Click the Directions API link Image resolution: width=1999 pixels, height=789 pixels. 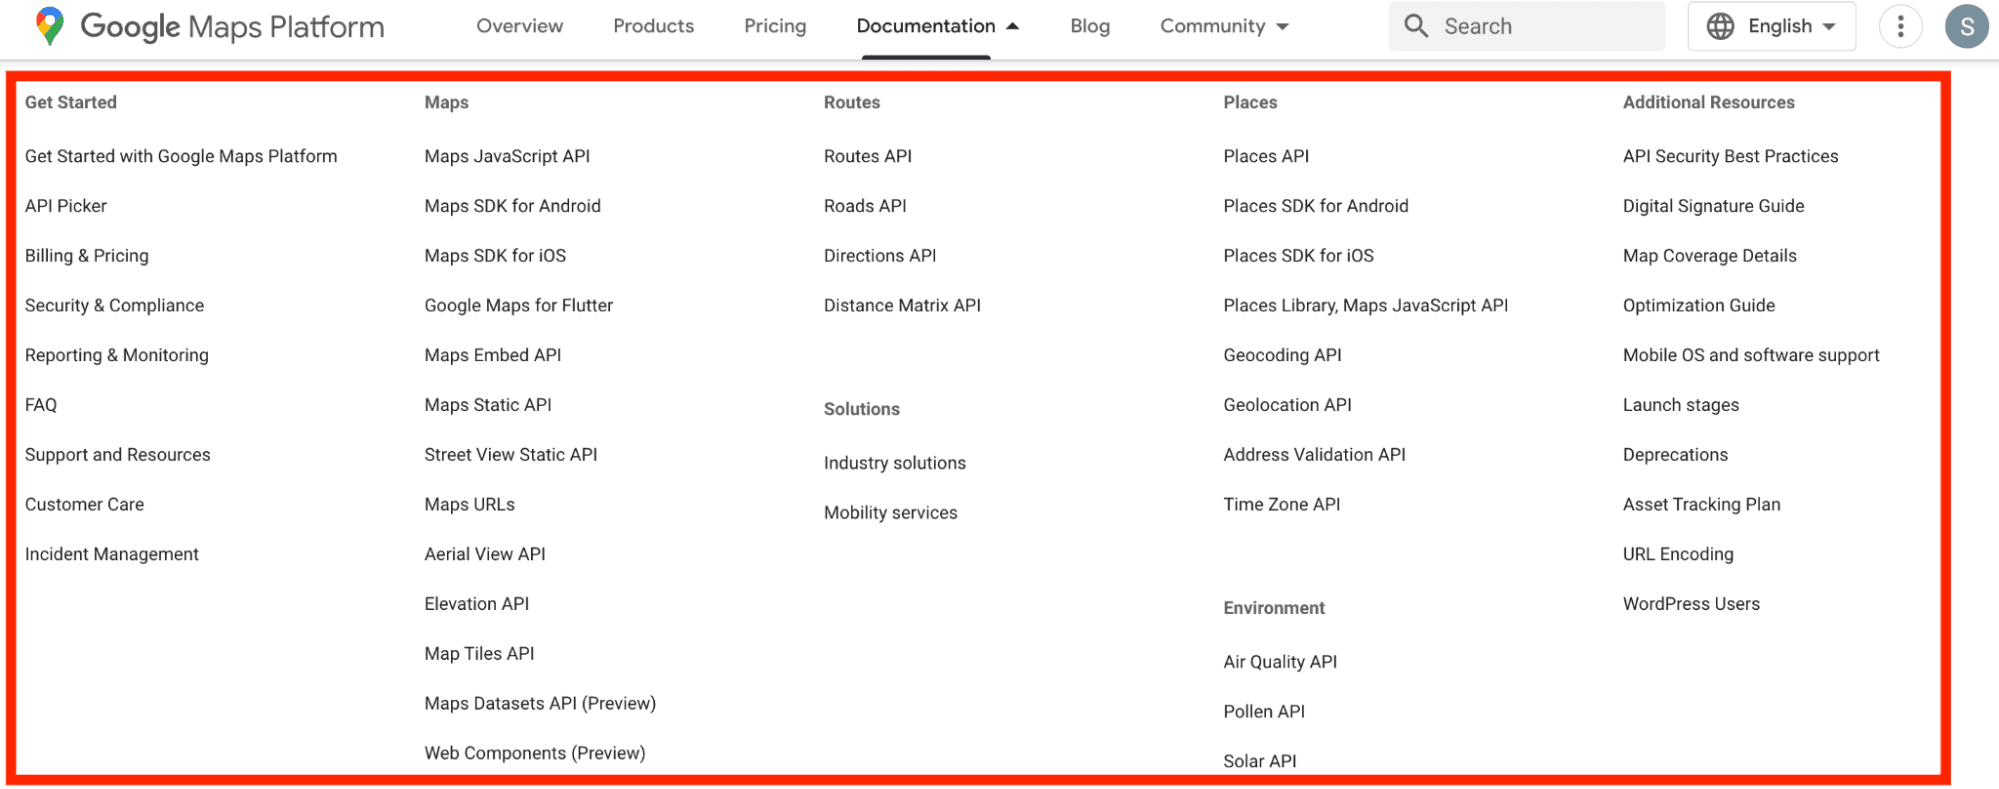pos(879,255)
